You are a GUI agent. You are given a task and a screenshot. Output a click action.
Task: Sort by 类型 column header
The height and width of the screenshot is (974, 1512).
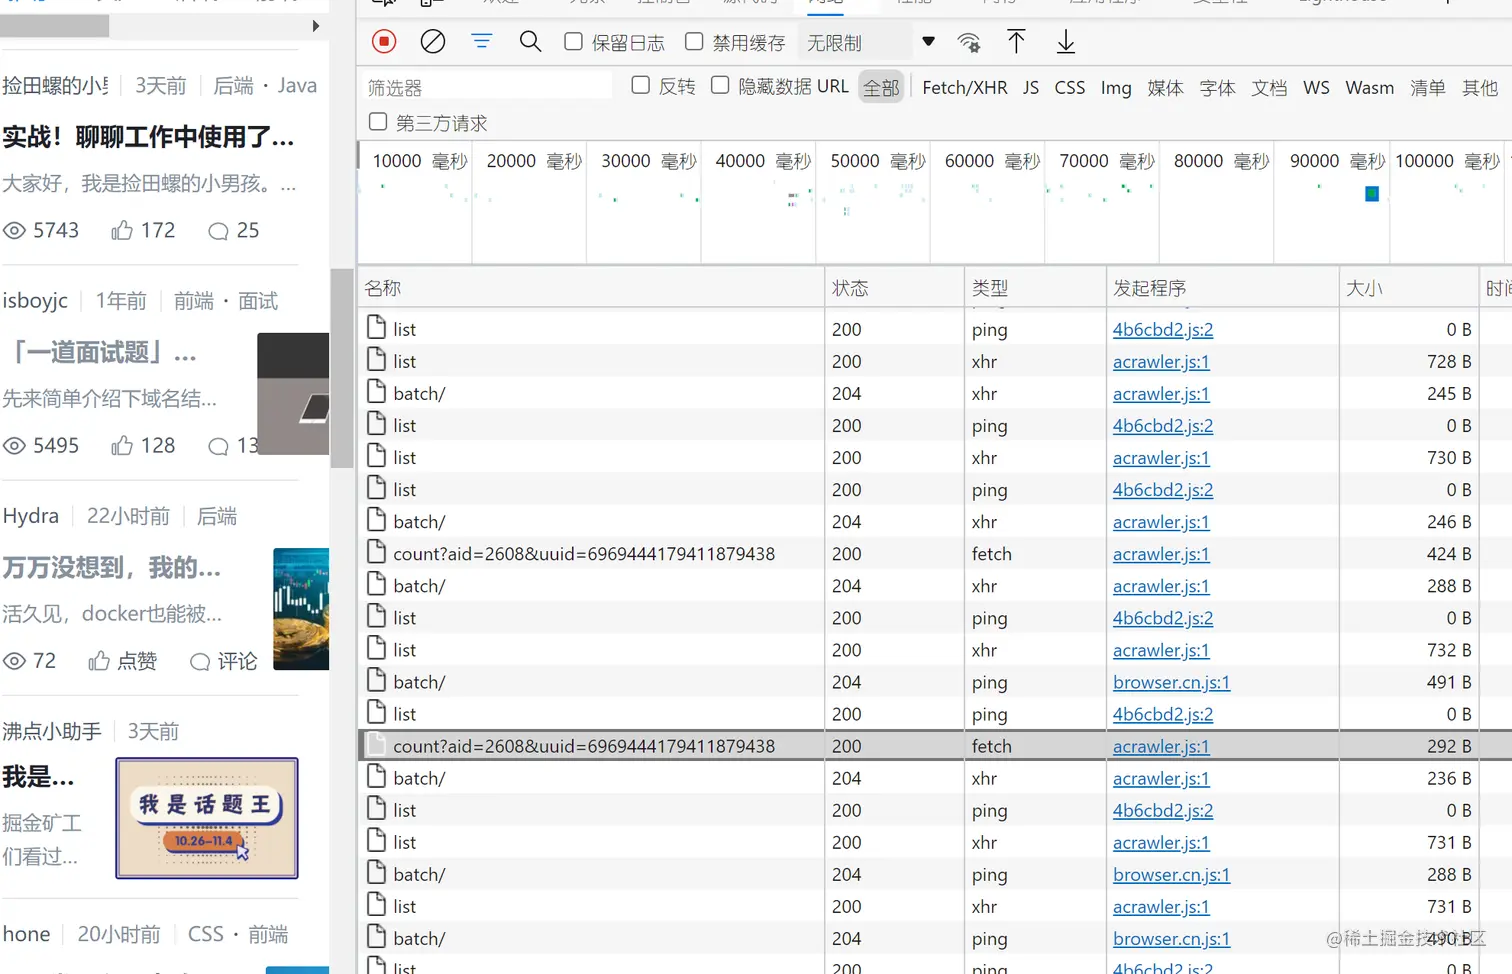click(1035, 288)
